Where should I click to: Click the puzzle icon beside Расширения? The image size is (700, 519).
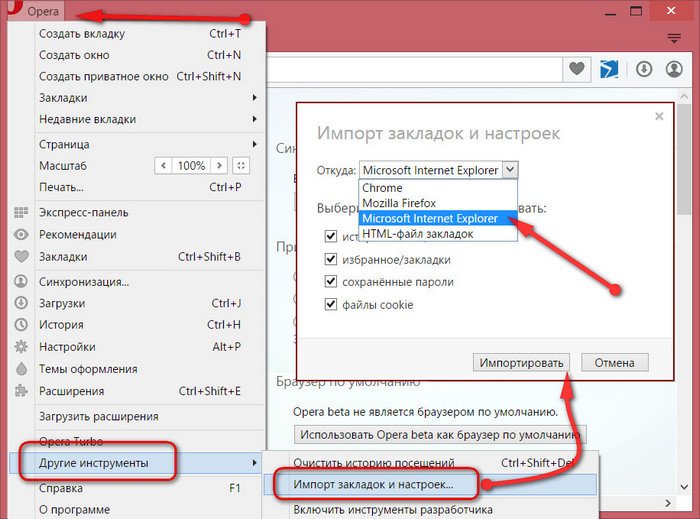click(x=20, y=391)
